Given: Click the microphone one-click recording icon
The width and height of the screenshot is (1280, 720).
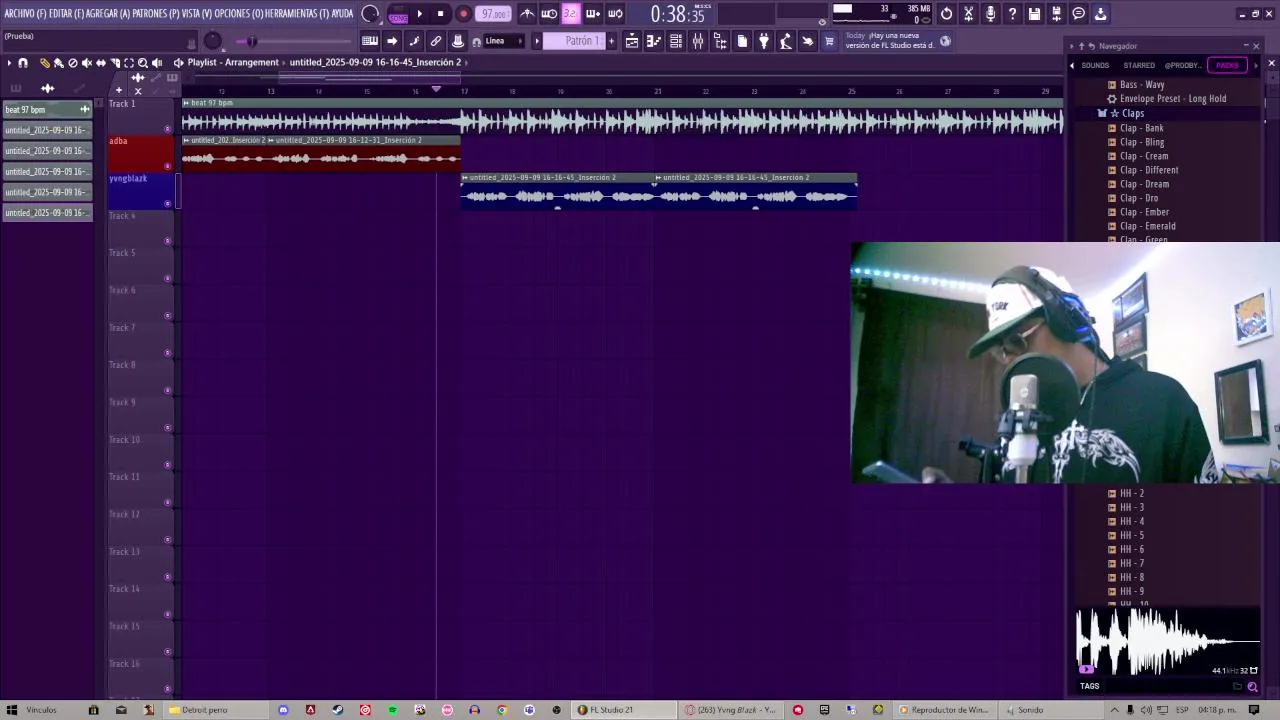Looking at the screenshot, I should tap(990, 14).
